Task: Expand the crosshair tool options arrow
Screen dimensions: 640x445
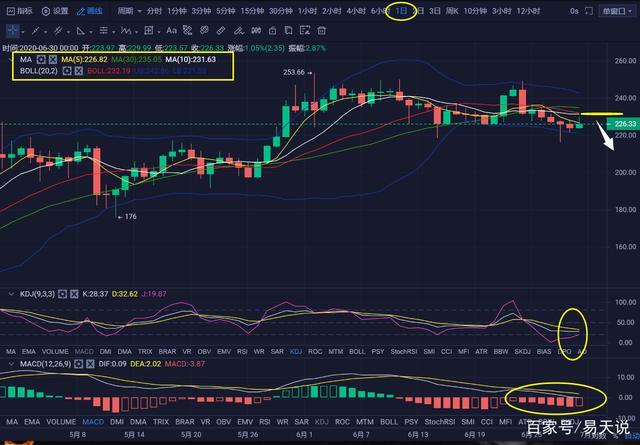Action: pos(22,31)
